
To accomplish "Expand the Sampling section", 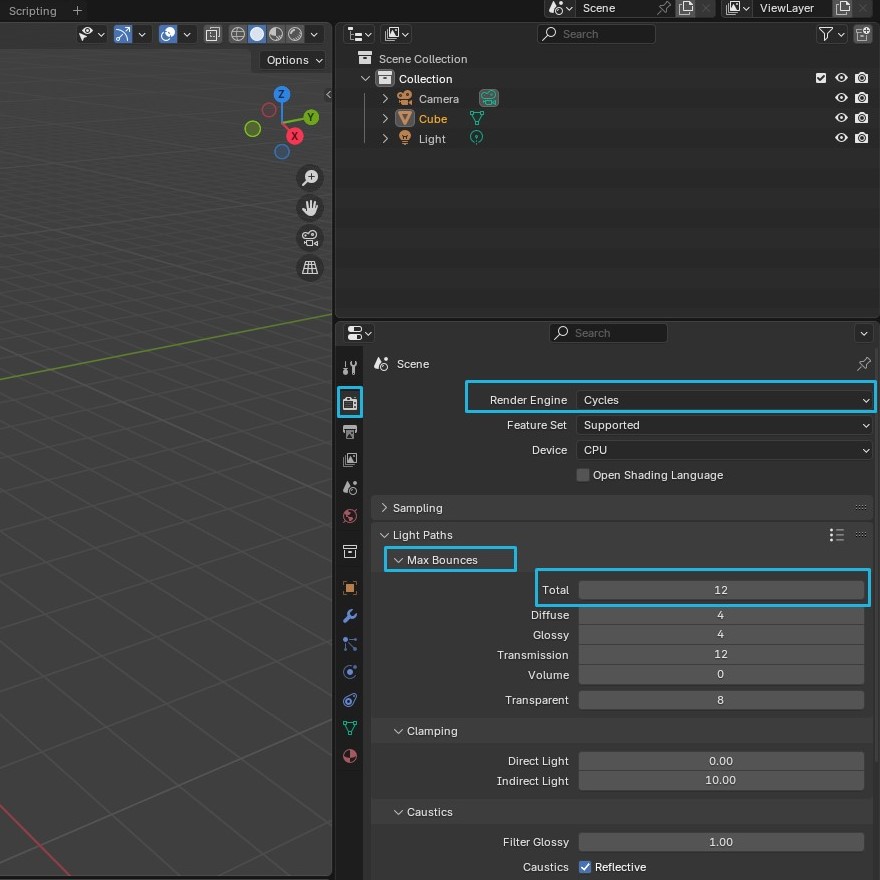I will click(420, 508).
